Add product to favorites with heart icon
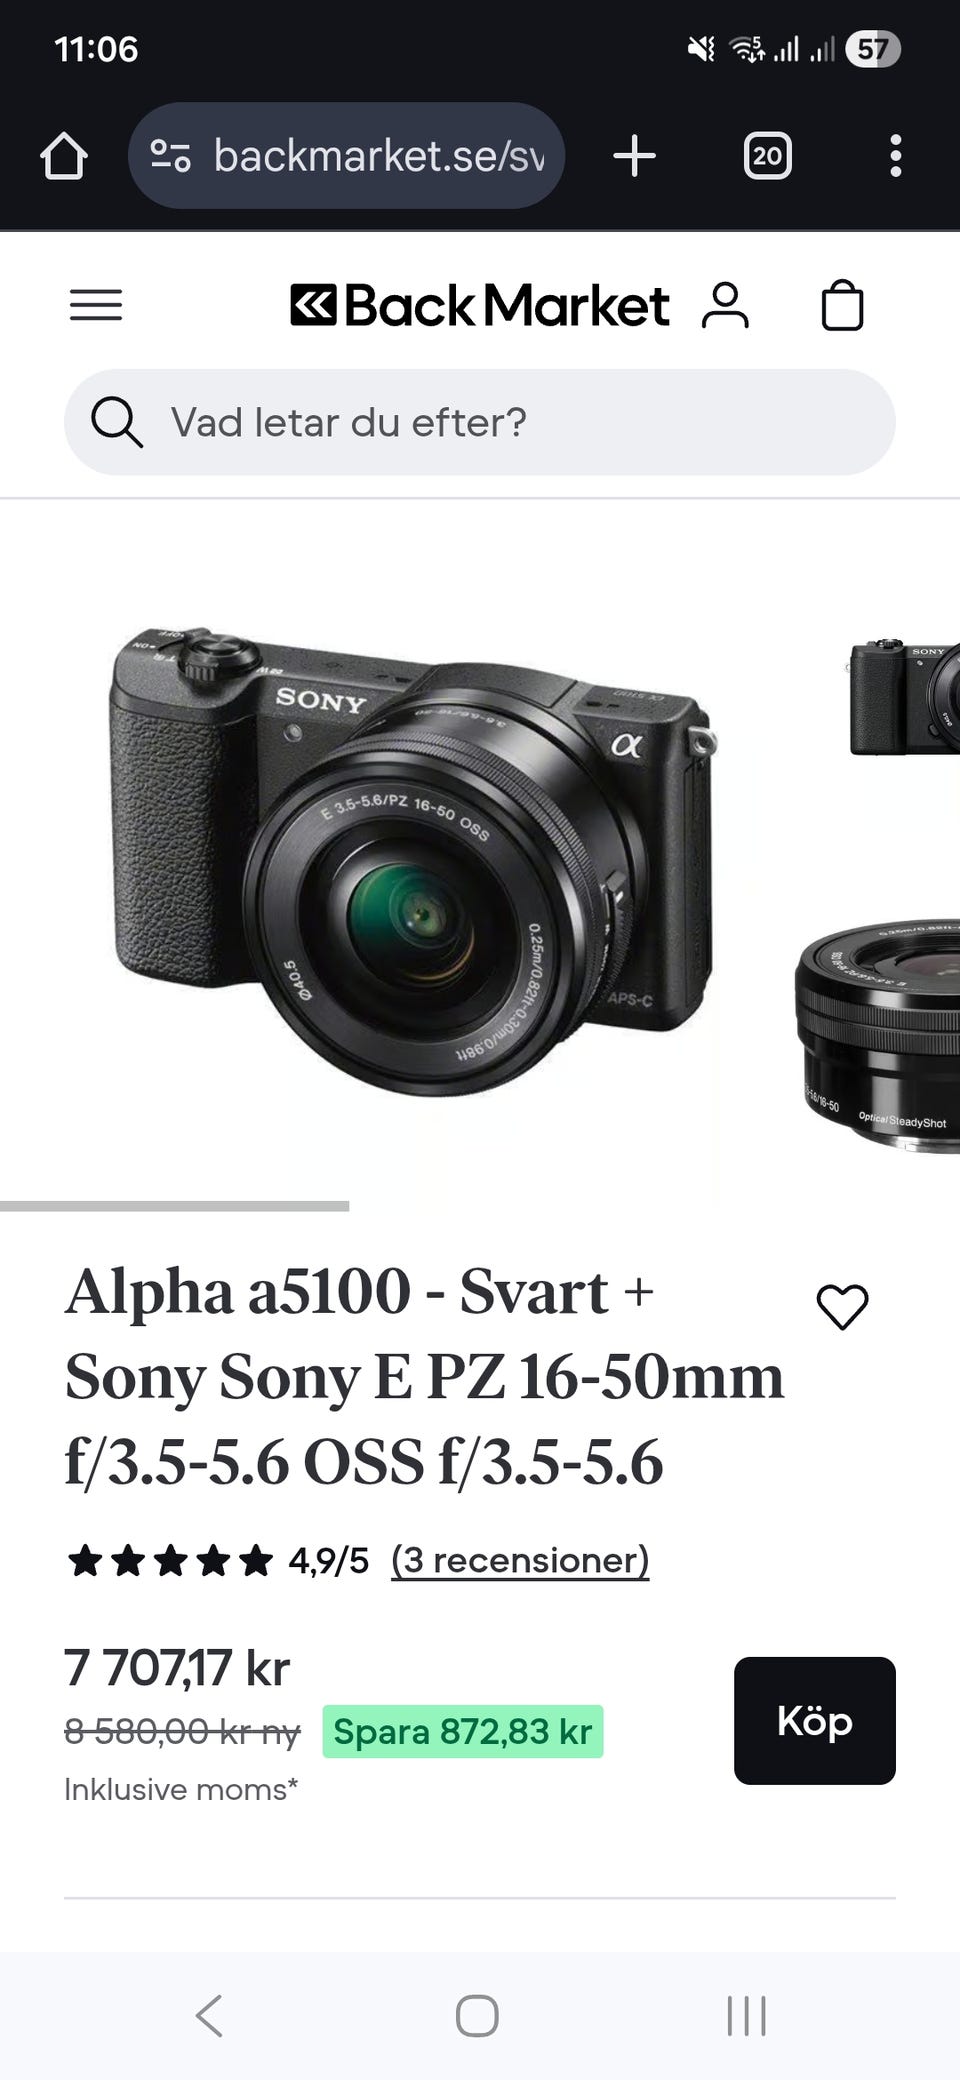Screen dimensions: 960x2080 [842, 1306]
